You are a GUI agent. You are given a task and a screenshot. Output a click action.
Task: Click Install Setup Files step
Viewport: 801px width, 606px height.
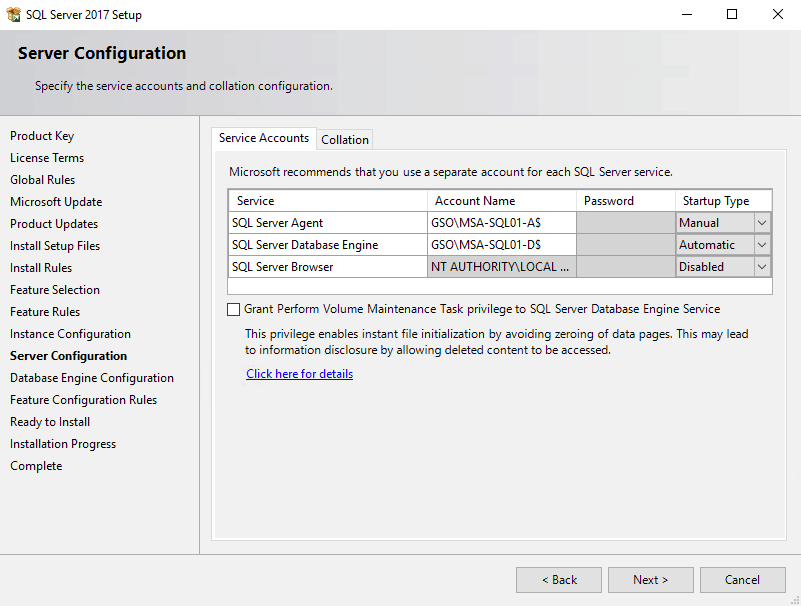pos(55,246)
